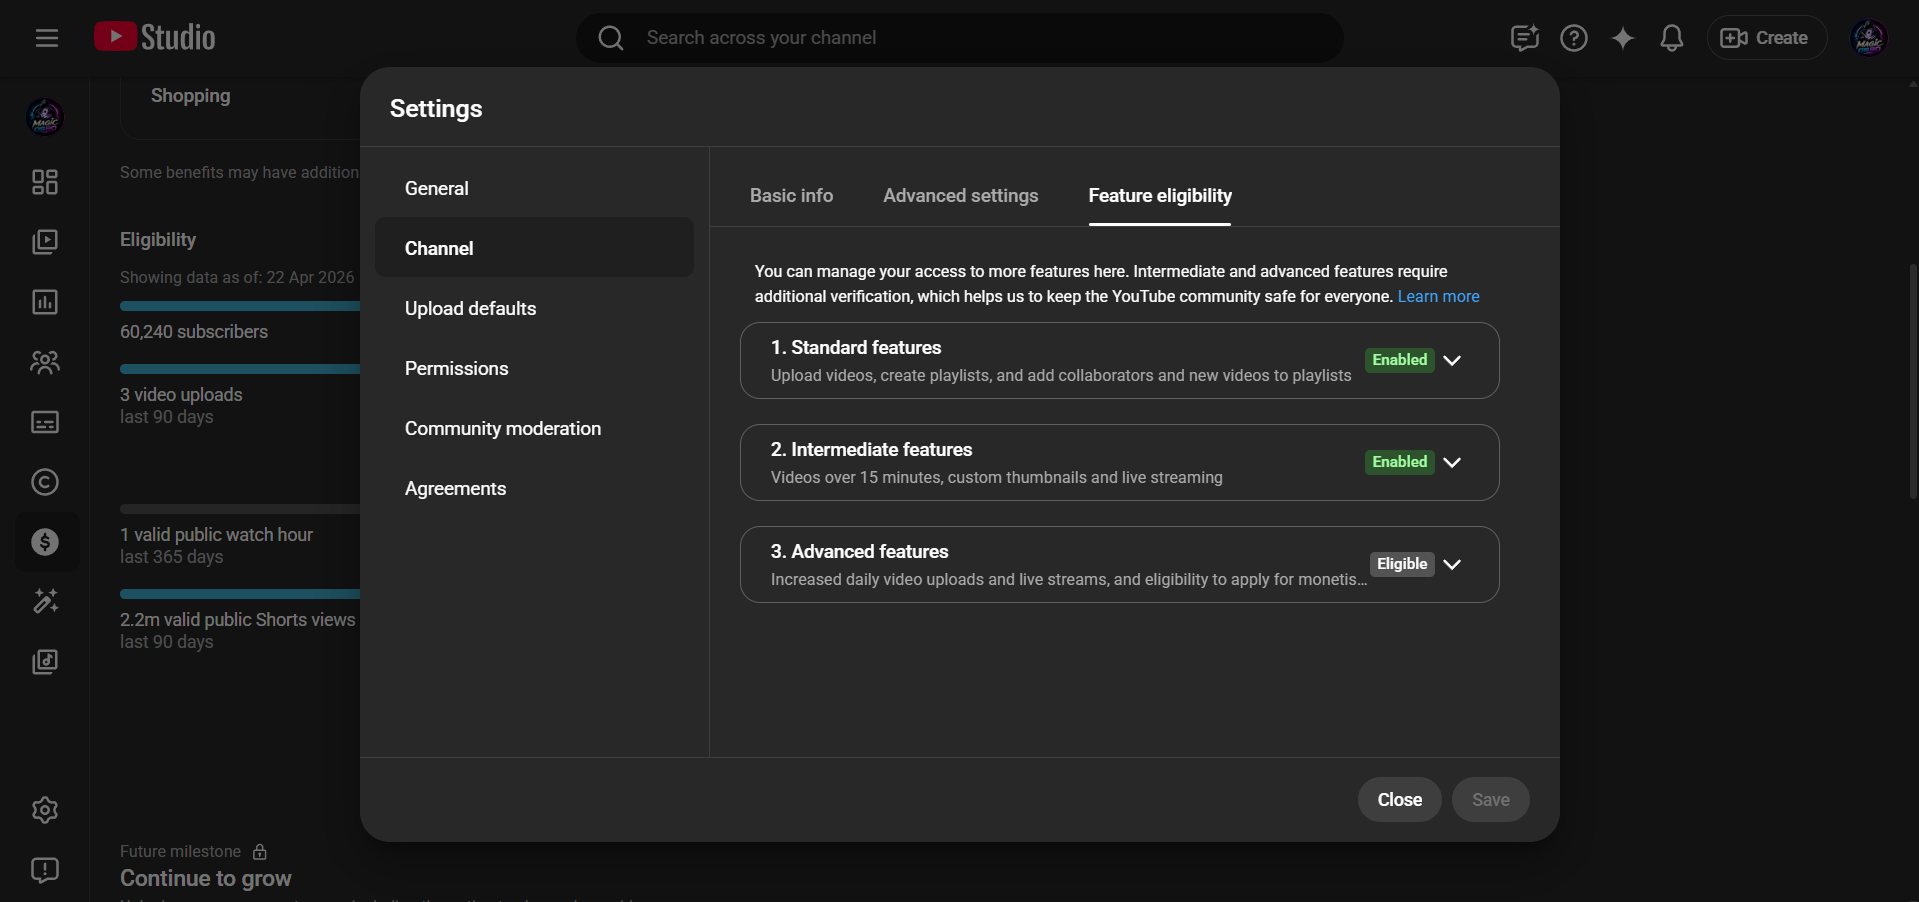Switch to Advanced settings tab
Viewport: 1919px width, 902px height.
pyautogui.click(x=960, y=196)
